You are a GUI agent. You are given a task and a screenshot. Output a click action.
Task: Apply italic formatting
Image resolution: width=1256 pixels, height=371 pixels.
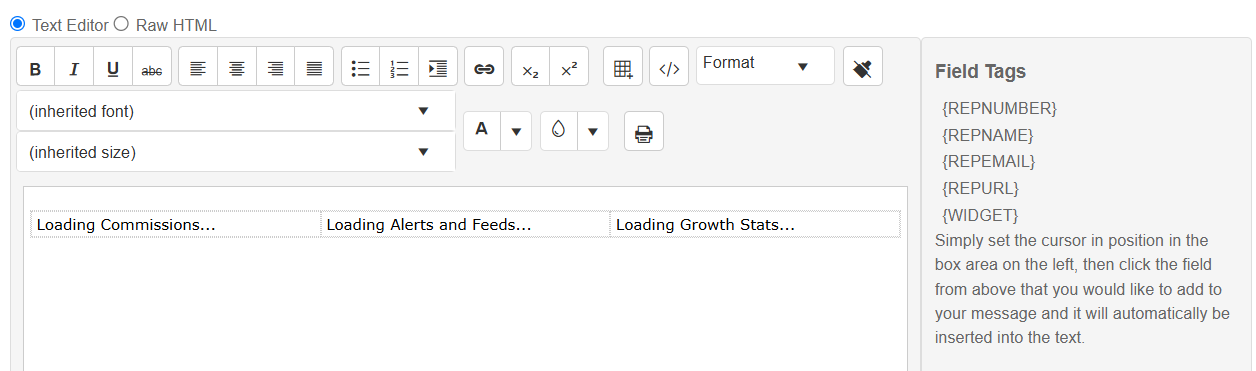[74, 69]
